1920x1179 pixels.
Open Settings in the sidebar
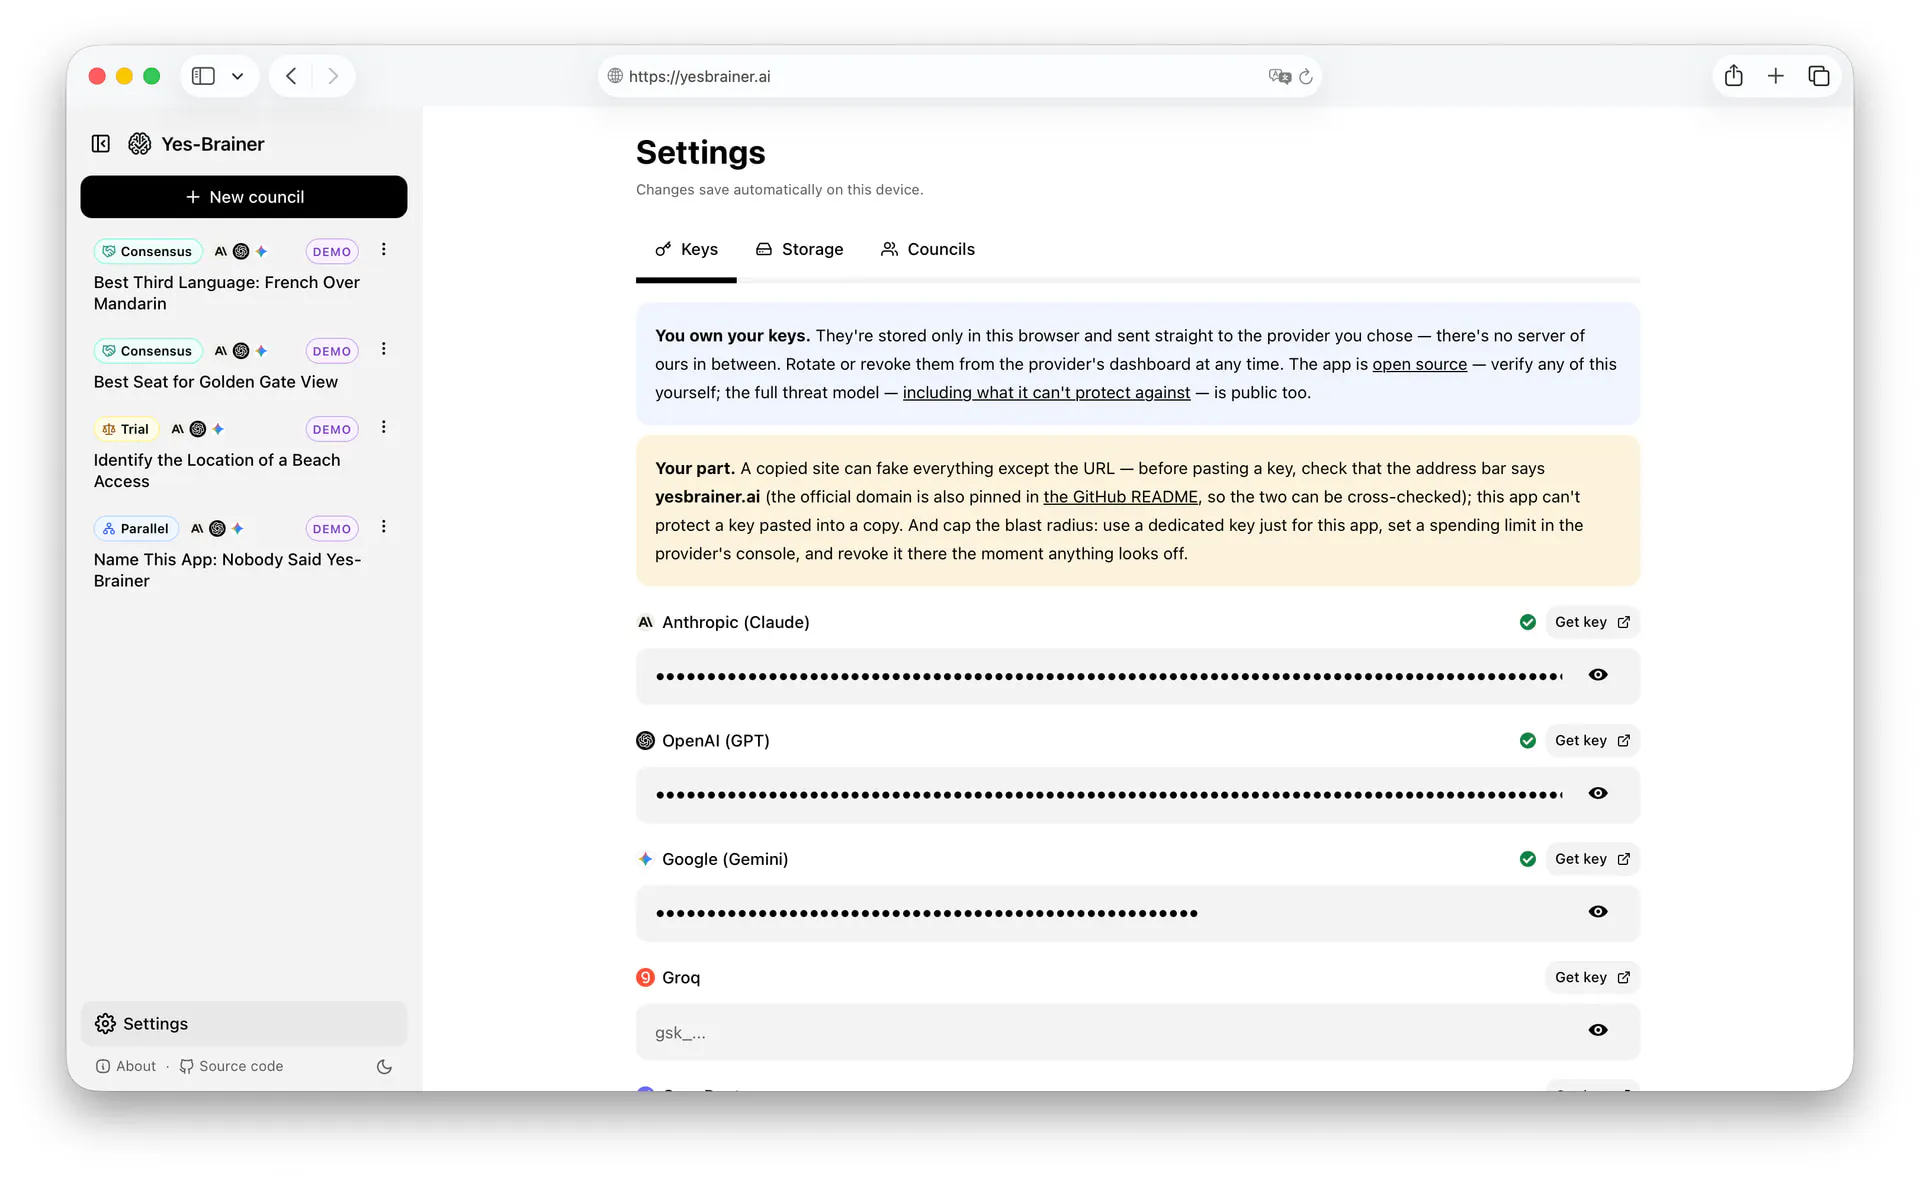[x=244, y=1023]
